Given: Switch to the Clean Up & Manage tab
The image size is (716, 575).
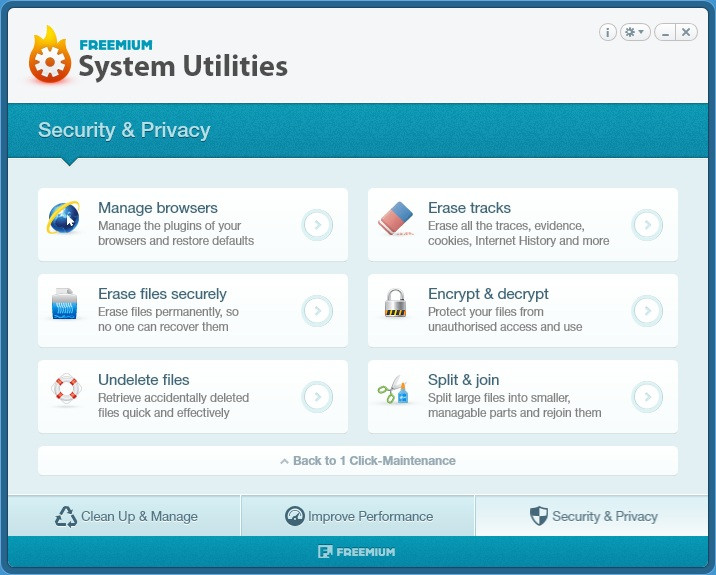Looking at the screenshot, I should pos(124,516).
